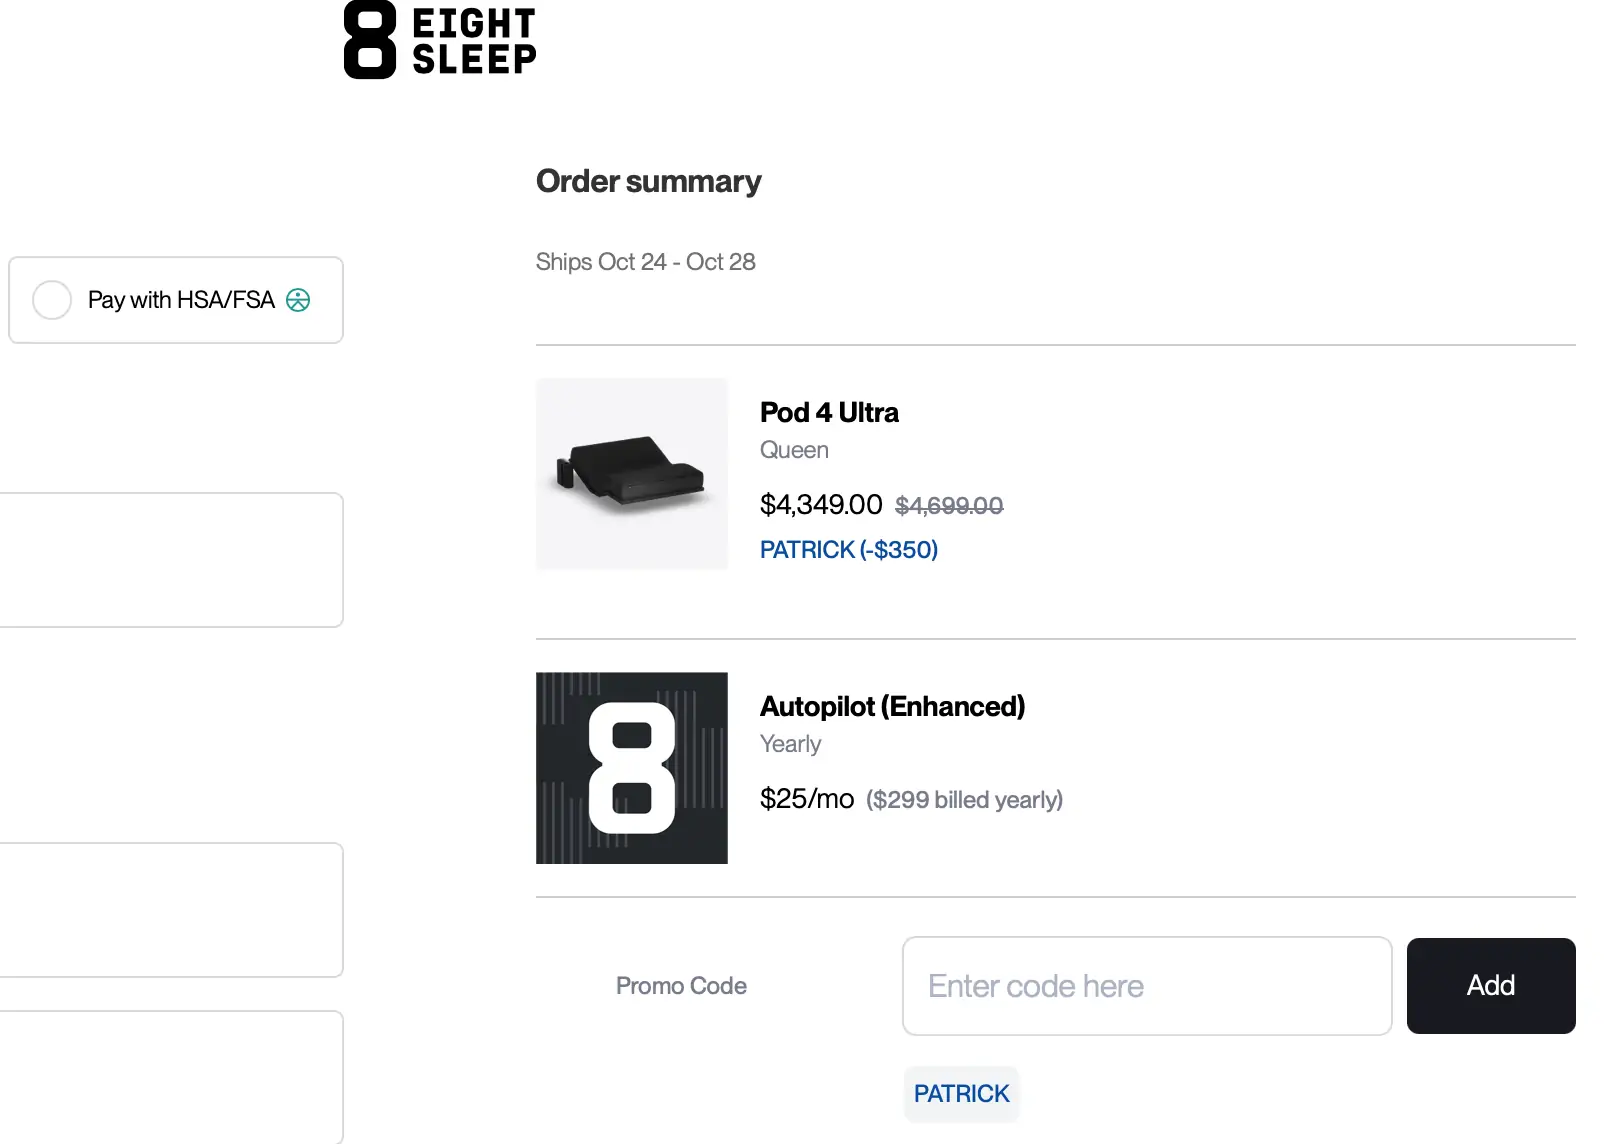Screen dimensions: 1618x1144
Task: Open the Autopilot '8' product image
Action: [631, 767]
